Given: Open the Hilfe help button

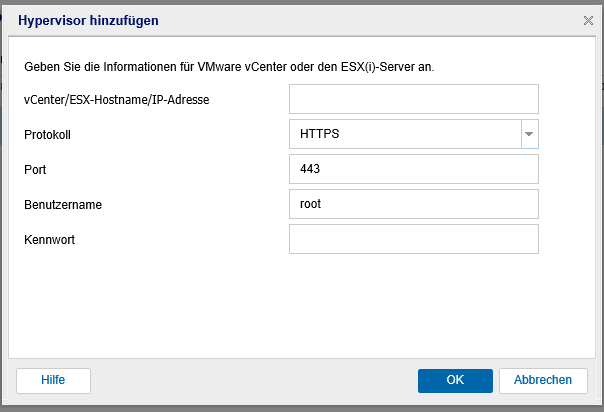Looking at the screenshot, I should [x=54, y=380].
